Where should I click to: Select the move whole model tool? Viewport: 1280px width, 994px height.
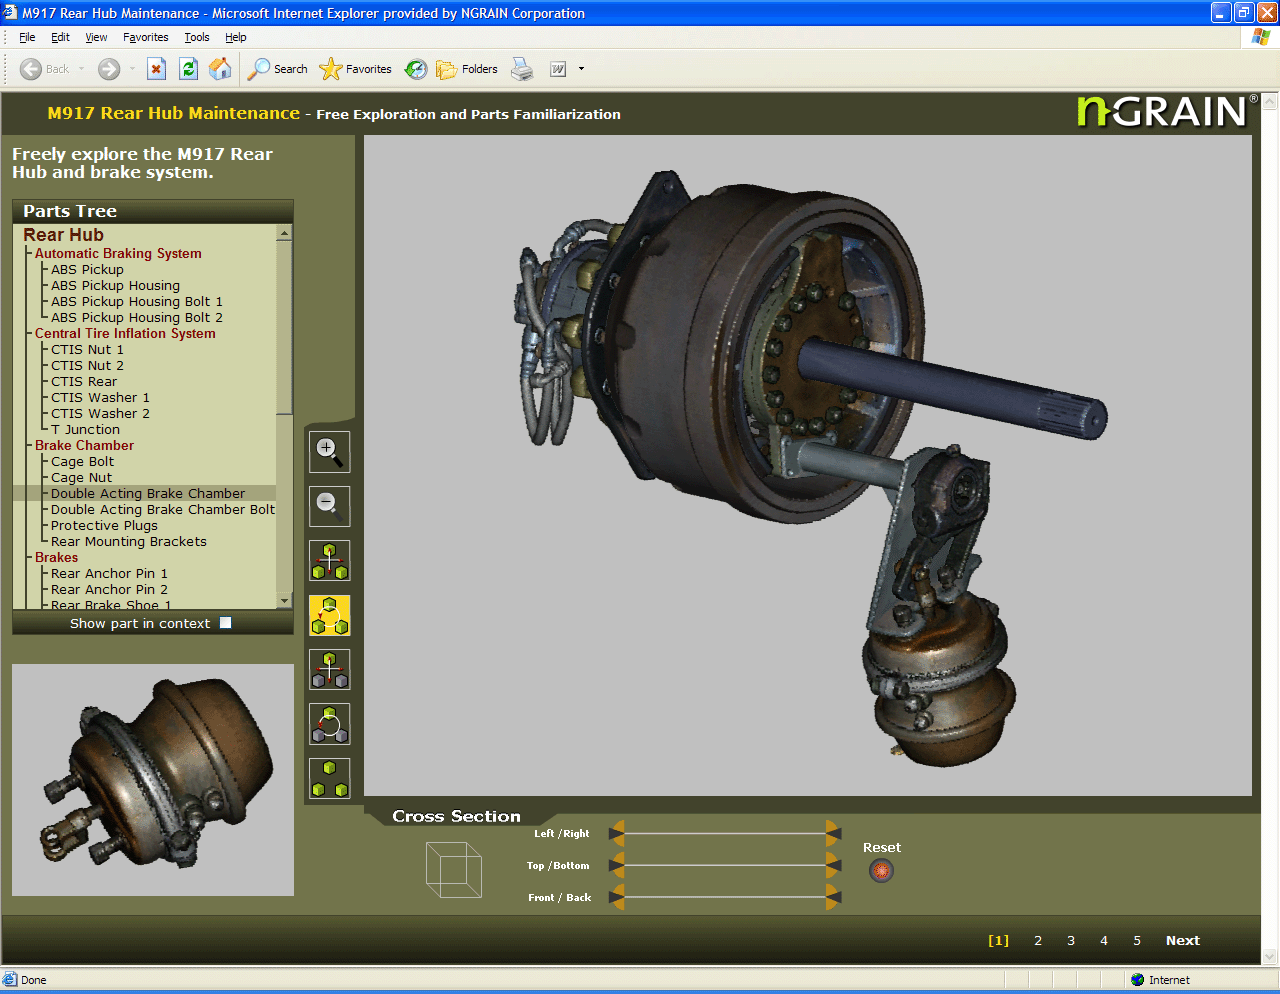(x=329, y=561)
